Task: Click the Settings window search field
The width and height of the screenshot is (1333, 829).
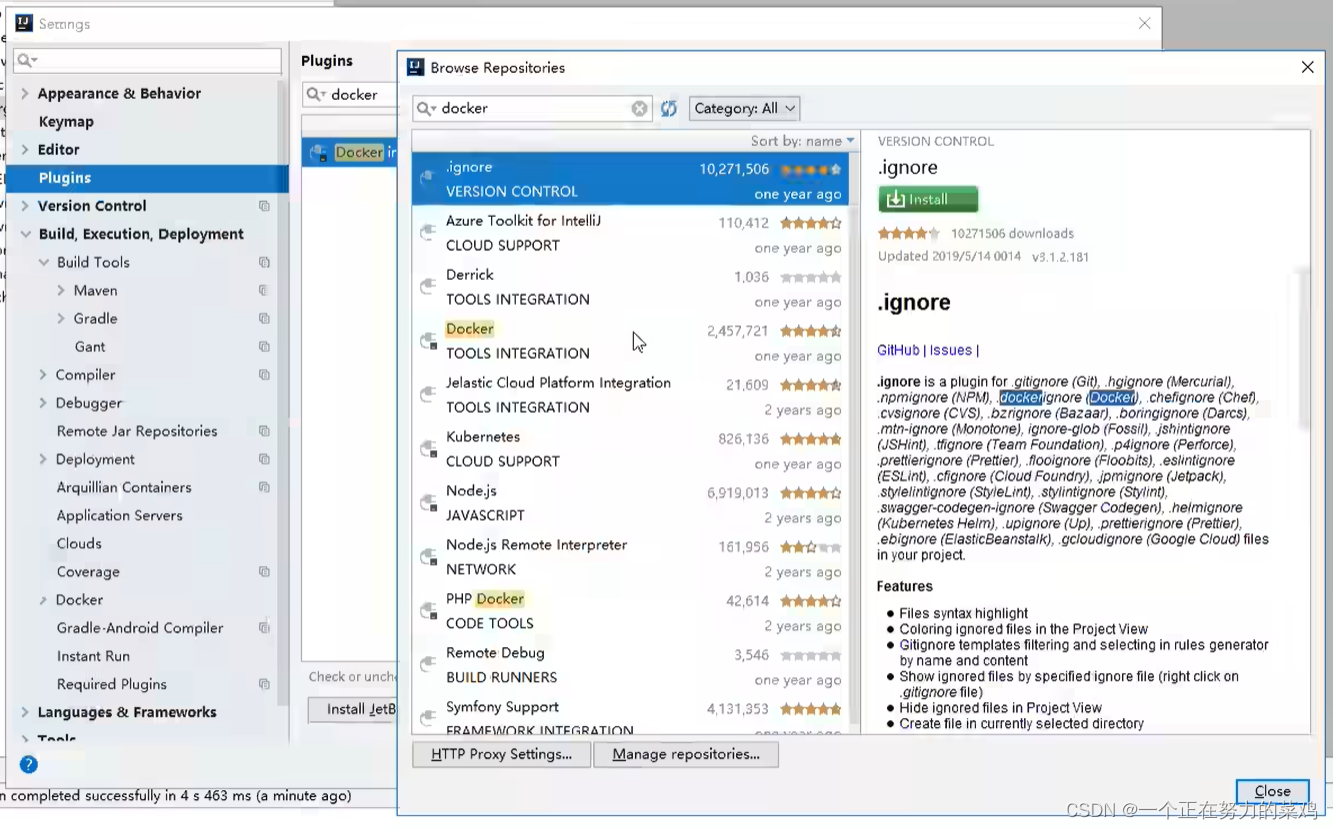Action: click(148, 61)
